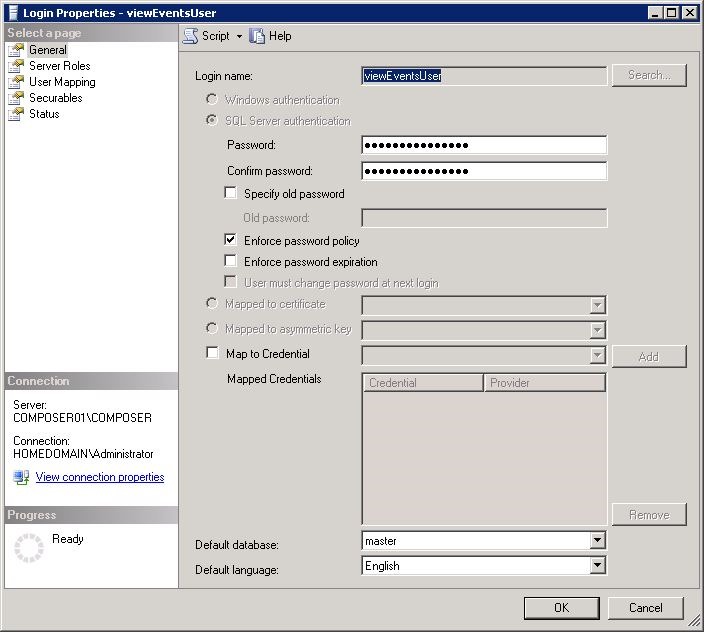Expand the Script dropdown arrow

239,36
